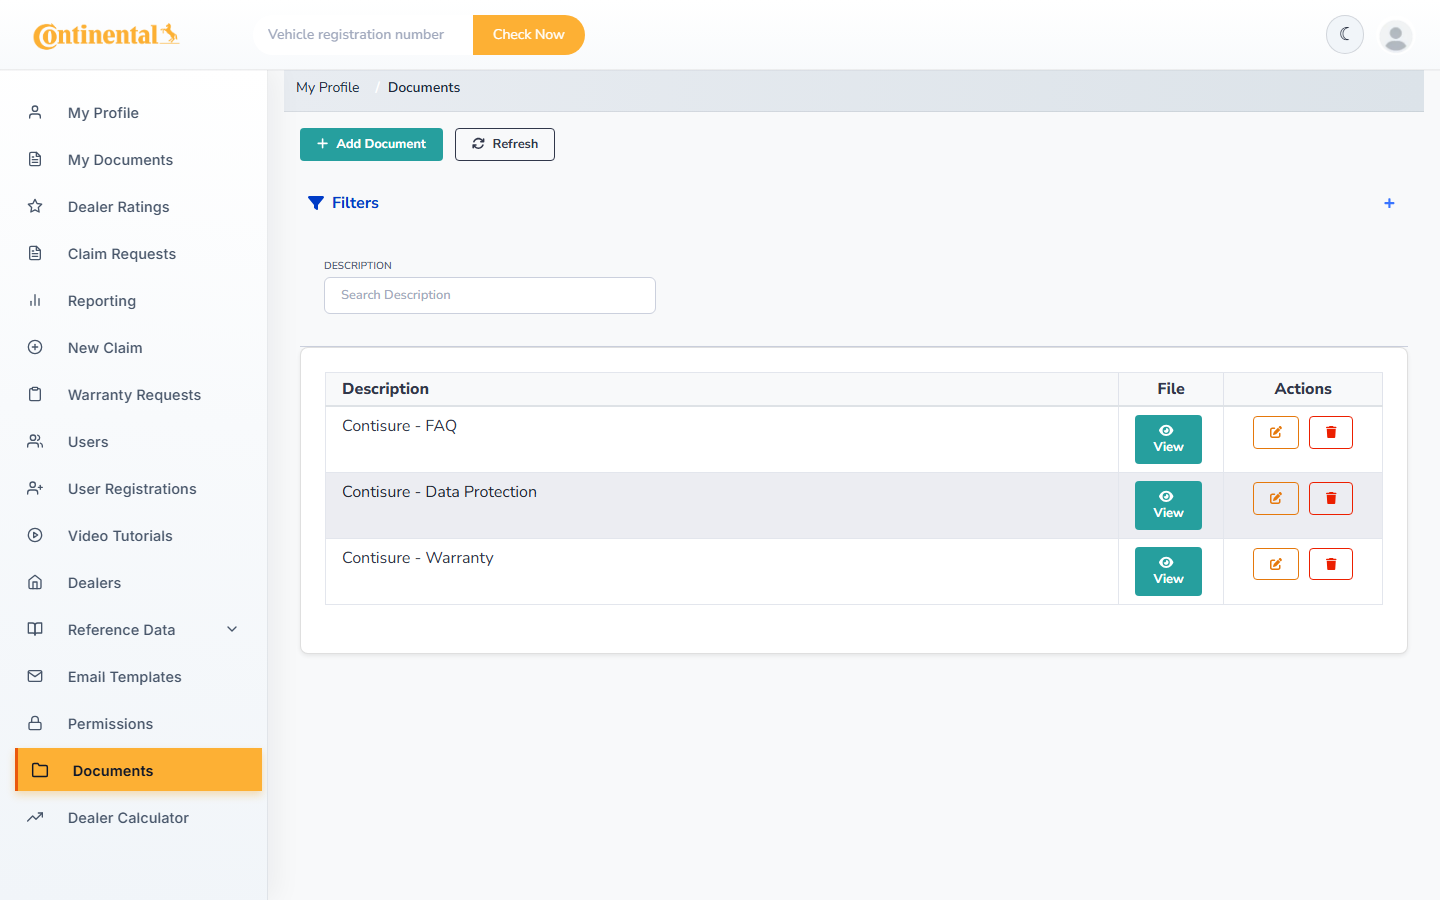Delete the Contisure - Data Protection document
Viewport: 1440px width, 900px height.
pos(1331,498)
